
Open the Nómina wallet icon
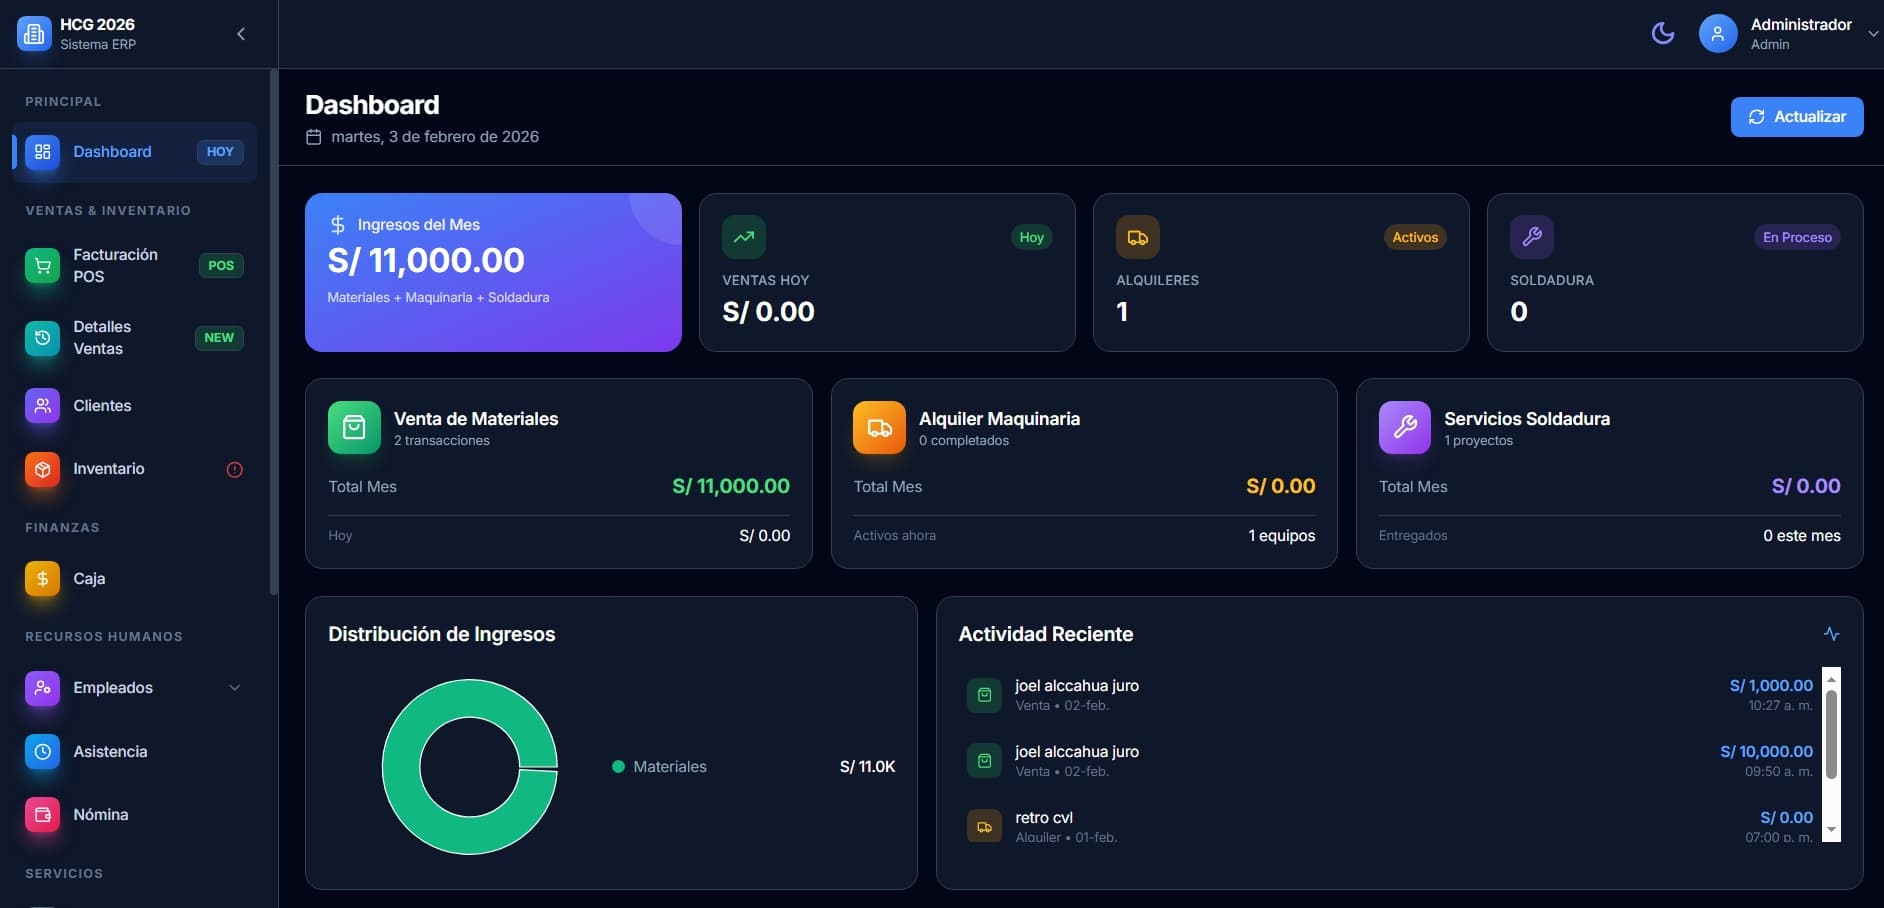pos(42,815)
